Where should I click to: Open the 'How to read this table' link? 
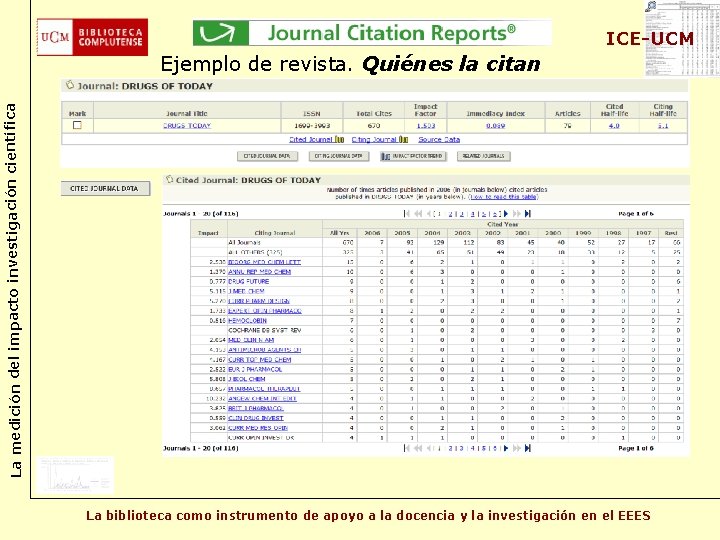tap(504, 197)
